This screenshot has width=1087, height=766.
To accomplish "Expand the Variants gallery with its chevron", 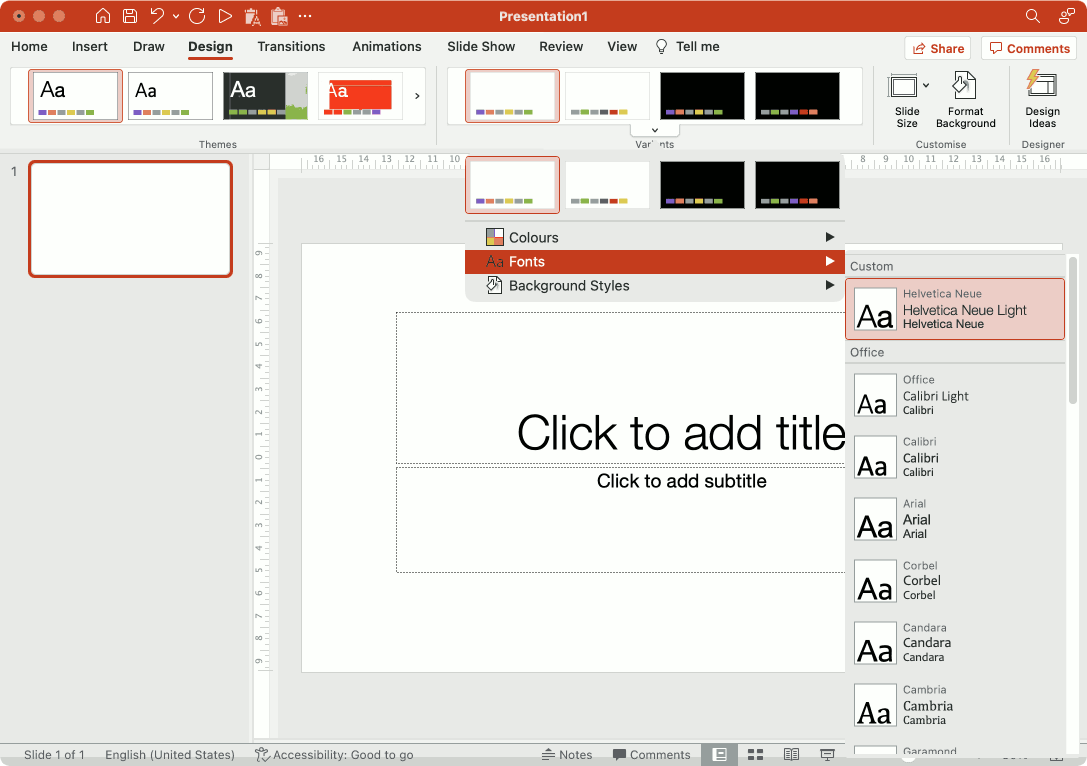I will (x=654, y=128).
